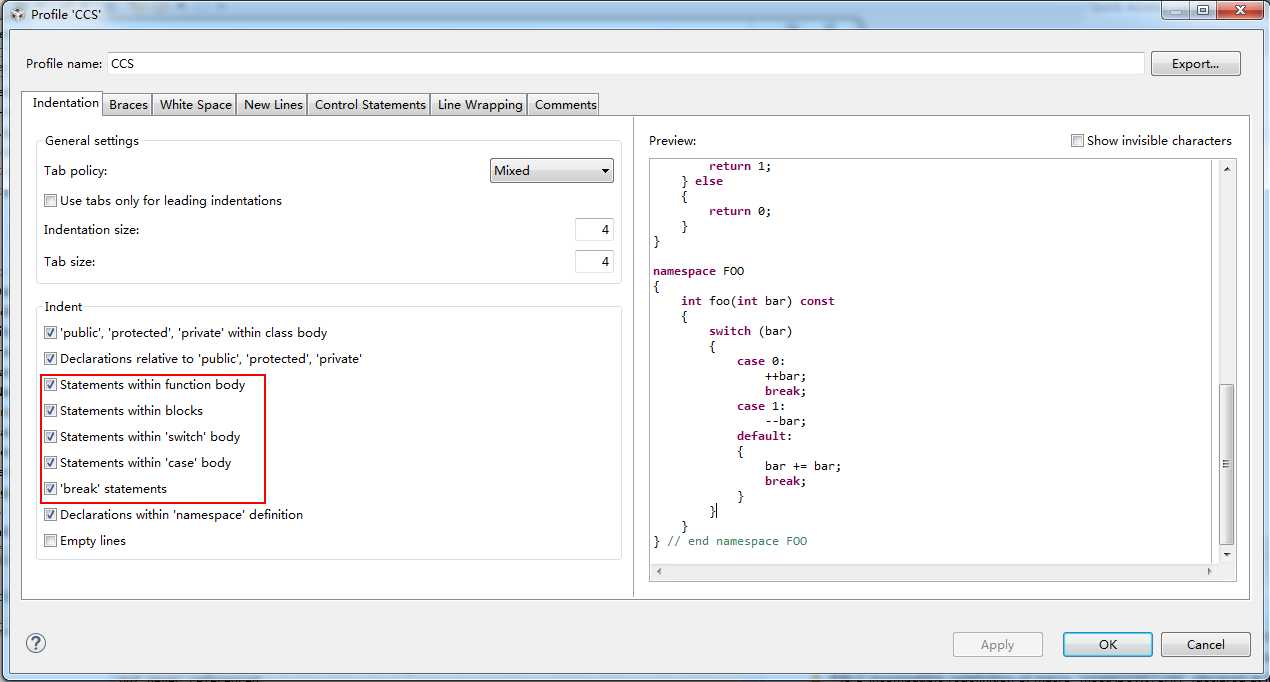The image size is (1270, 682).
Task: Open the New Lines tab
Action: click(273, 104)
